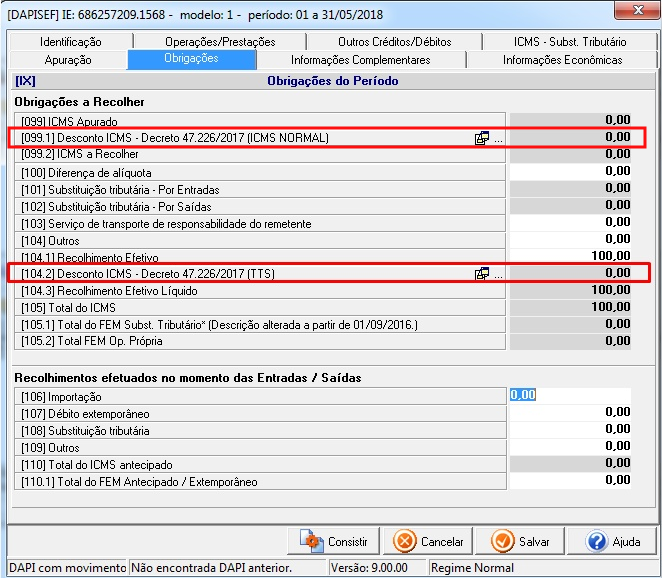Select the Obrigações tab

pyautogui.click(x=190, y=59)
